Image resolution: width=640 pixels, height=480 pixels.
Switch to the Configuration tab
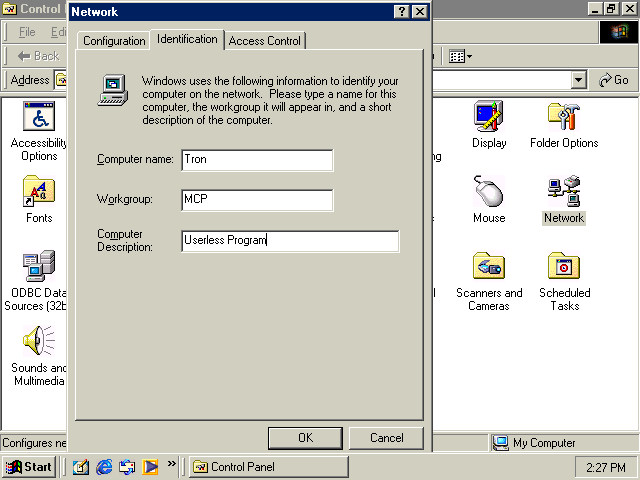114,41
